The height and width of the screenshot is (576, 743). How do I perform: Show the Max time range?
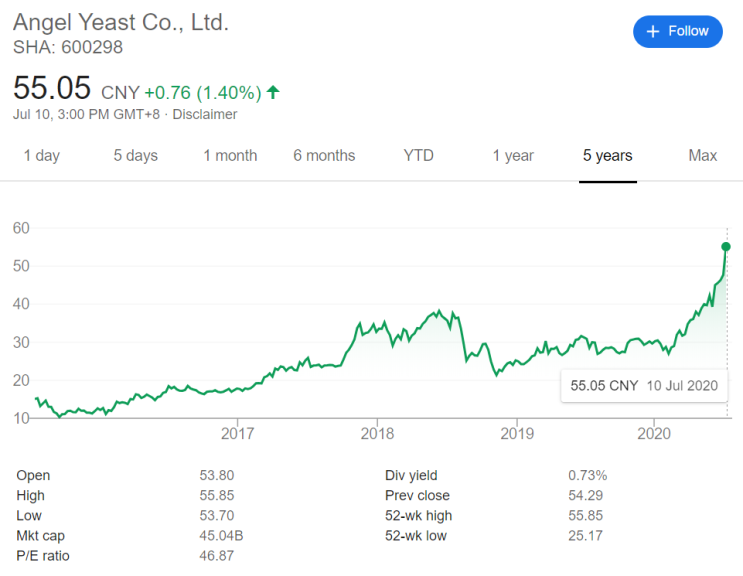(703, 155)
